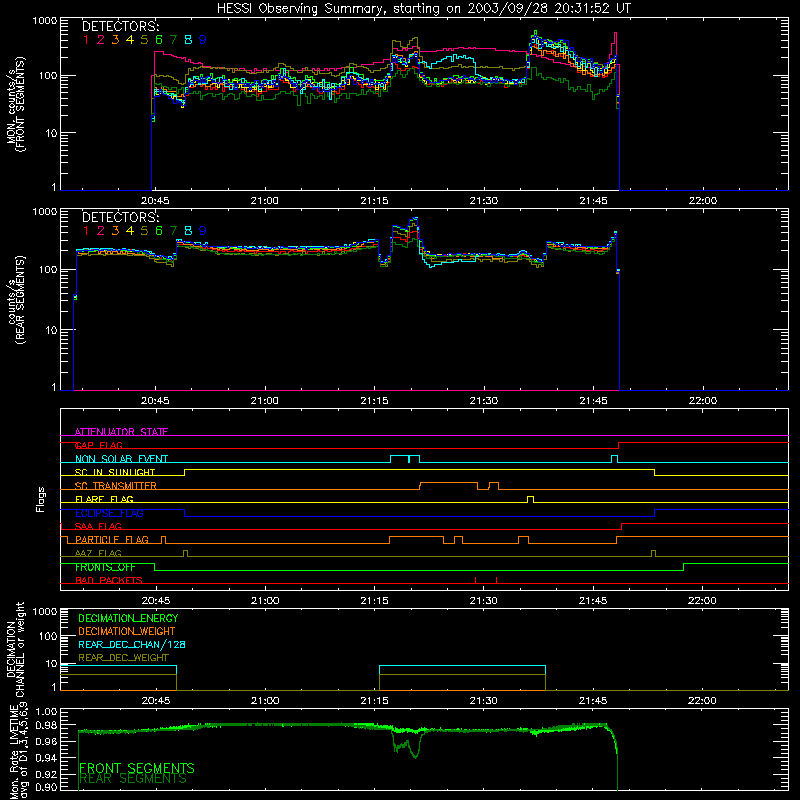Click the 22:00 time label under front segments plot

[x=703, y=201]
